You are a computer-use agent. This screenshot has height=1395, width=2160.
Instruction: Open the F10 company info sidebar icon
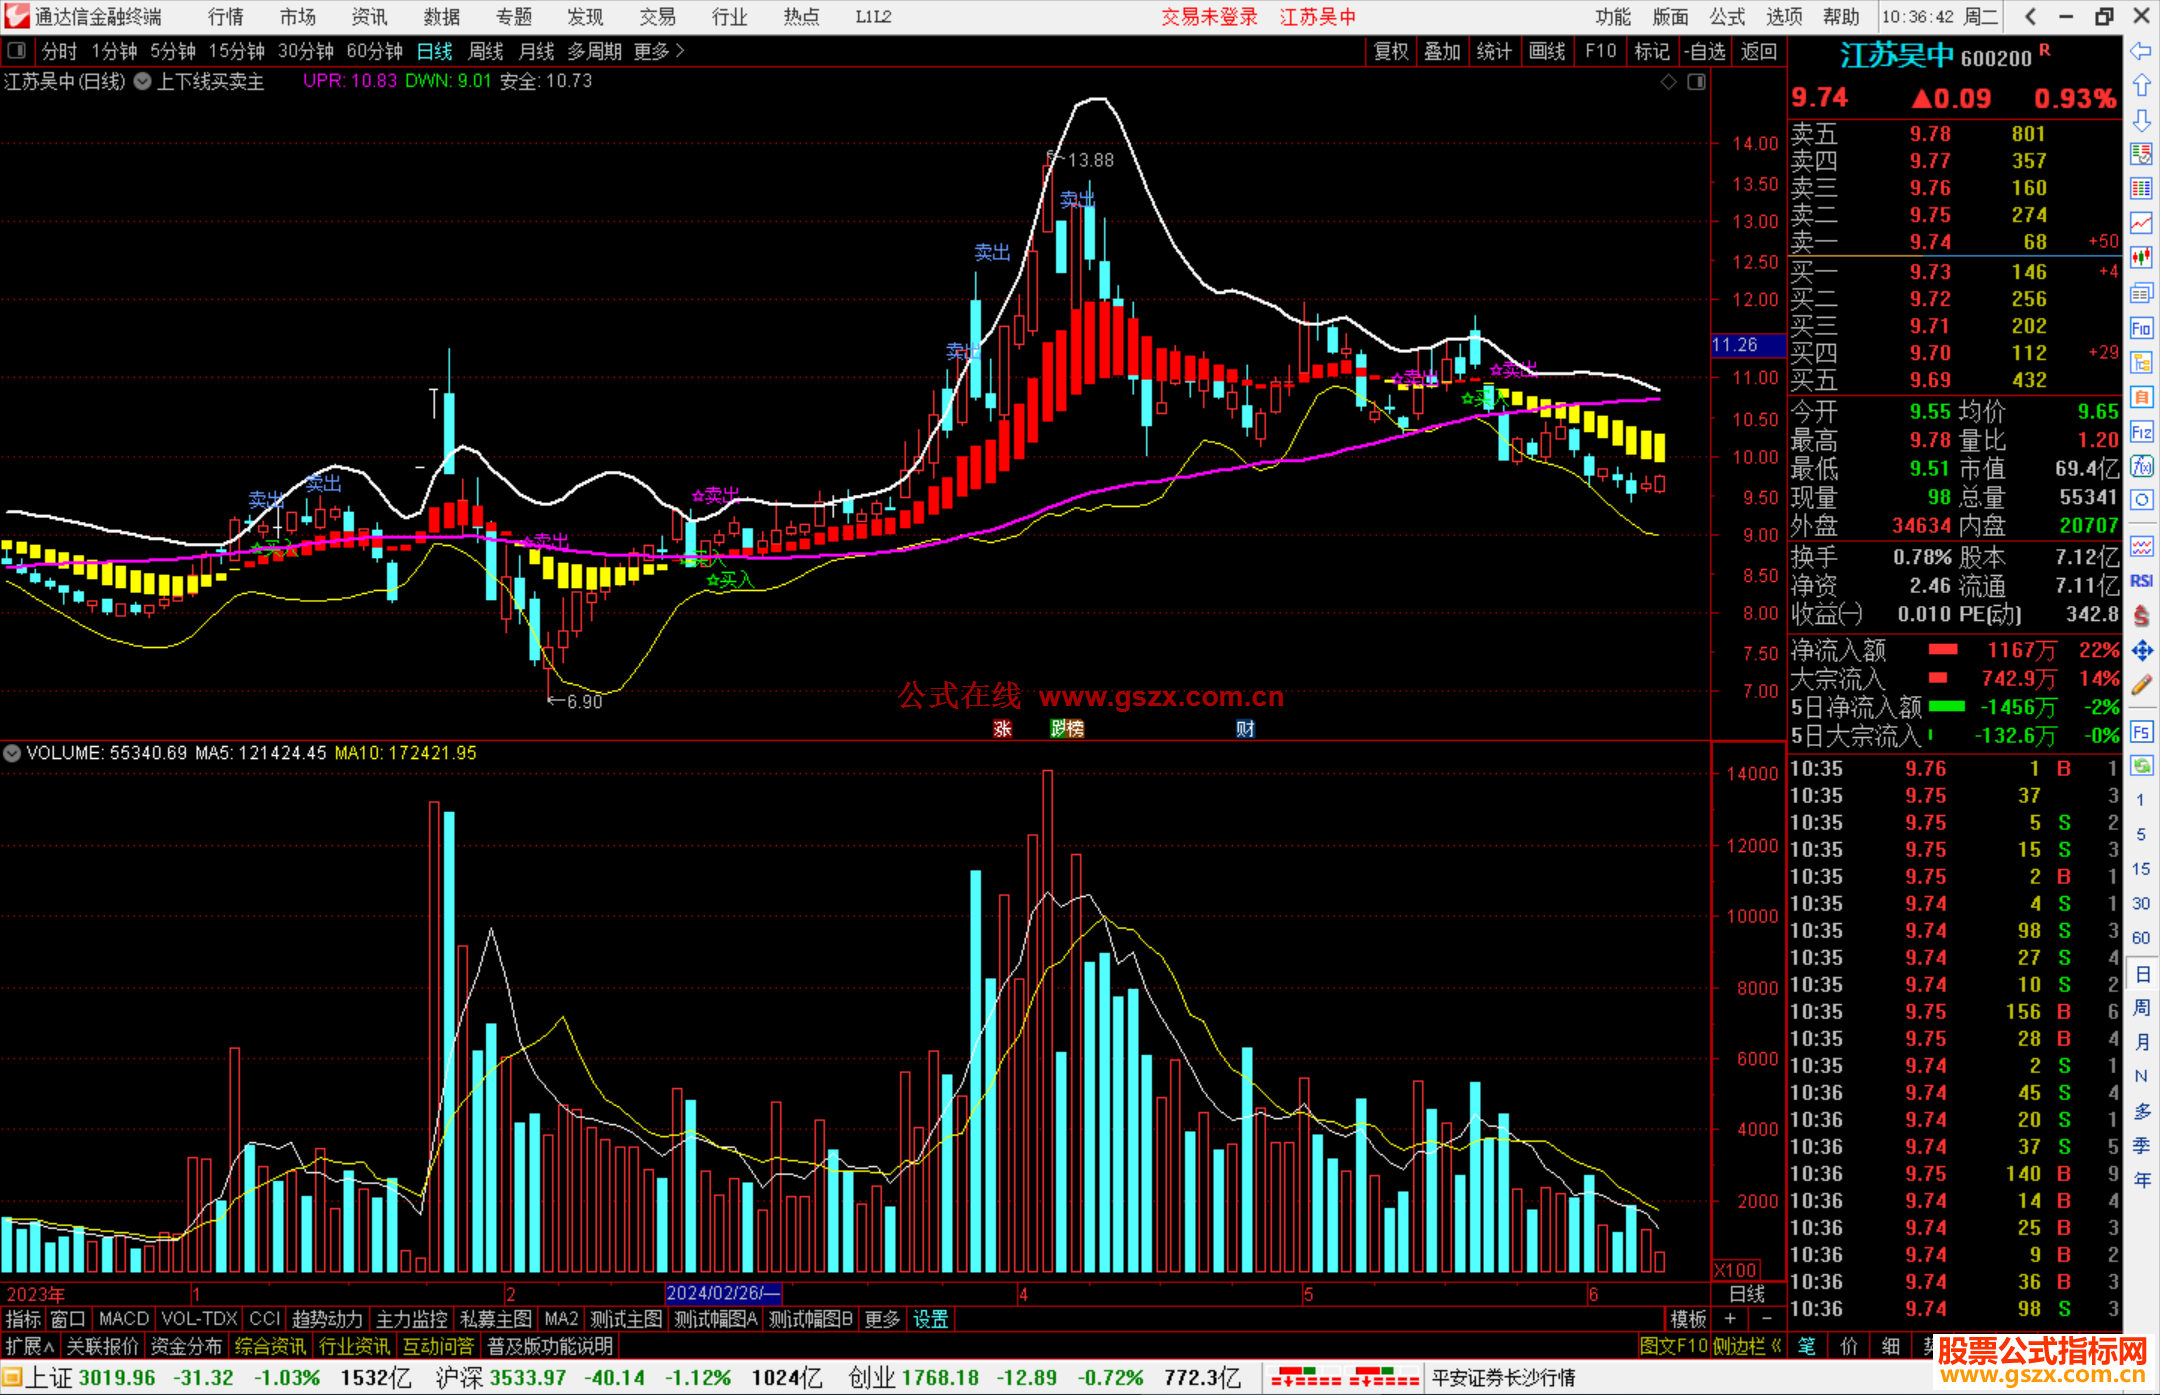[x=2141, y=328]
